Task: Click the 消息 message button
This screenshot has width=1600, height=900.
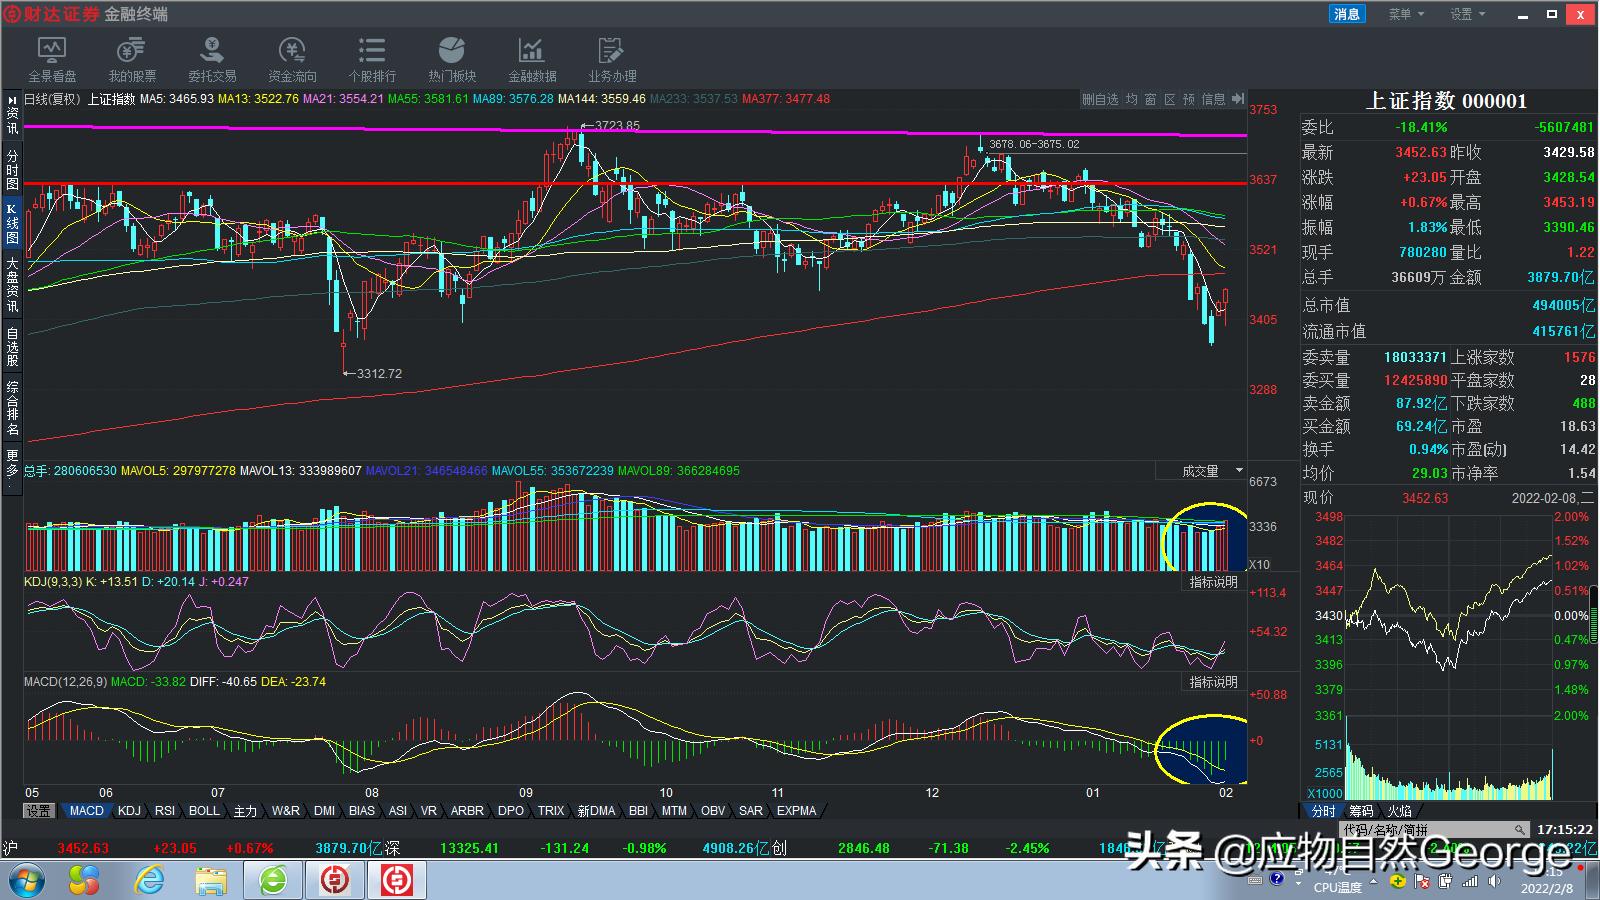Action: [x=1346, y=14]
